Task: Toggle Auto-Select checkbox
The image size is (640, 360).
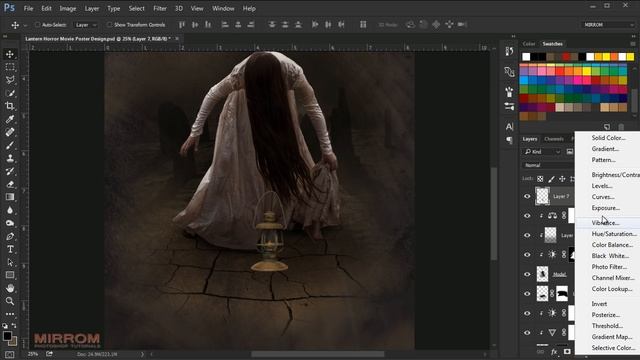Action: pyautogui.click(x=38, y=25)
